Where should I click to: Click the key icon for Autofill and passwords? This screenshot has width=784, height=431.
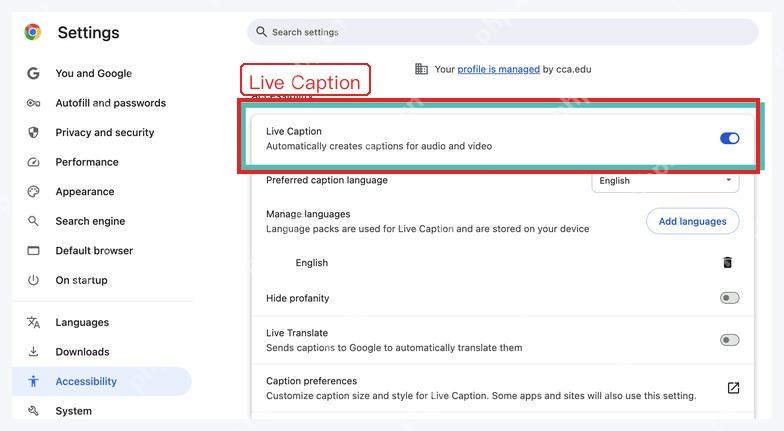coord(33,103)
